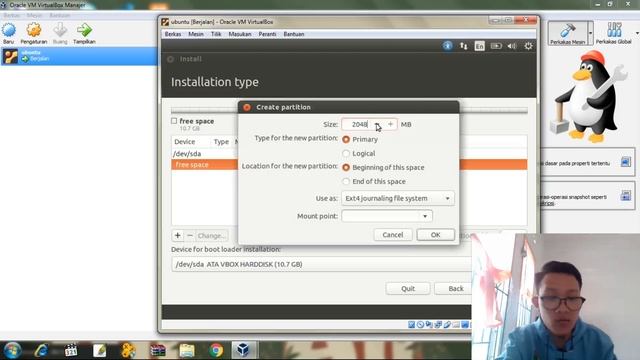Viewport: 640px width, 360px height.
Task: Click the Baru (New) toolbar icon
Action: coord(9,30)
